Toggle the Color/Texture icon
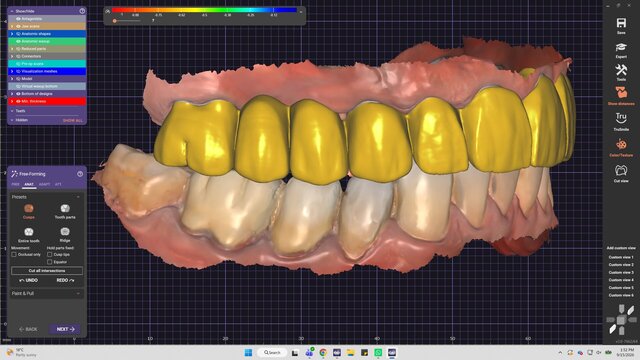640x360 pixels. point(621,144)
